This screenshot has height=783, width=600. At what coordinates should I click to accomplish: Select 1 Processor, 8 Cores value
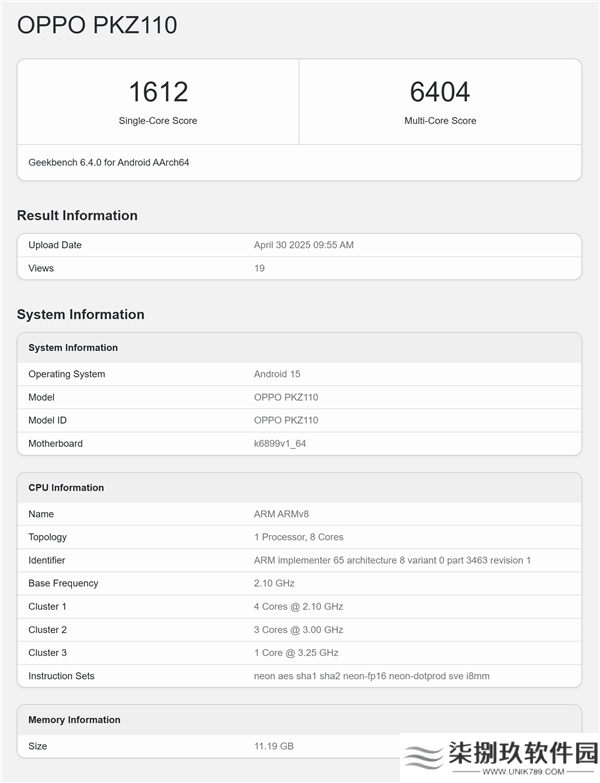click(x=299, y=537)
